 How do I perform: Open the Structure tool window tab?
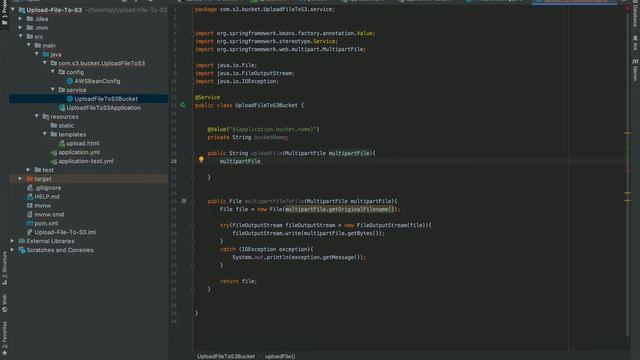point(4,269)
